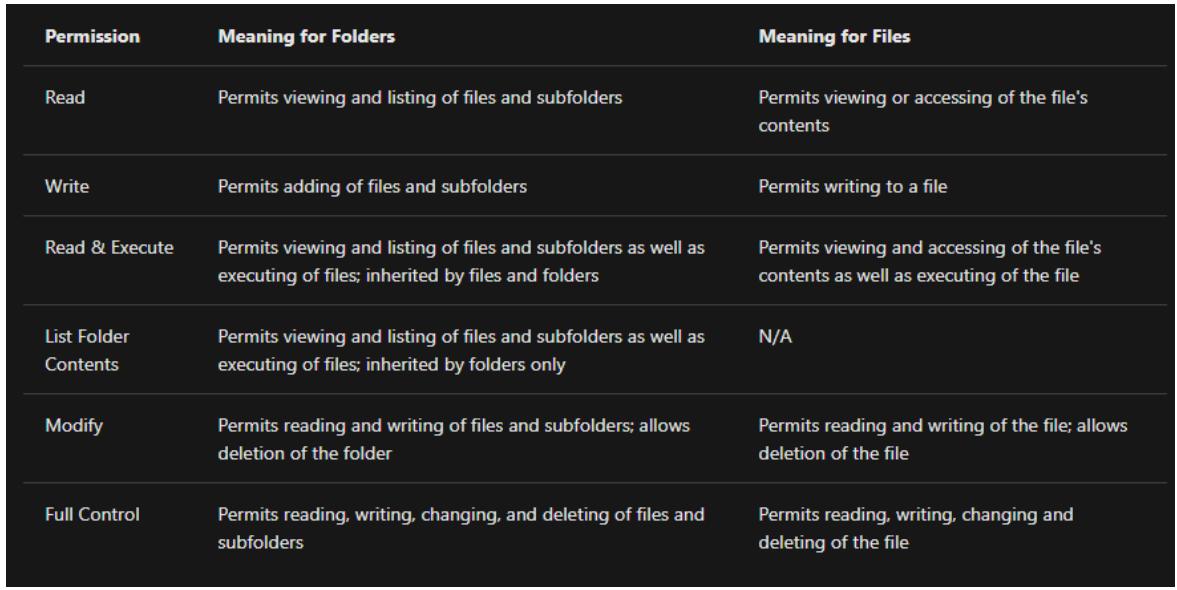Click the List Folder Contents folder description
Screen dimensions: 1177x590
pos(461,350)
